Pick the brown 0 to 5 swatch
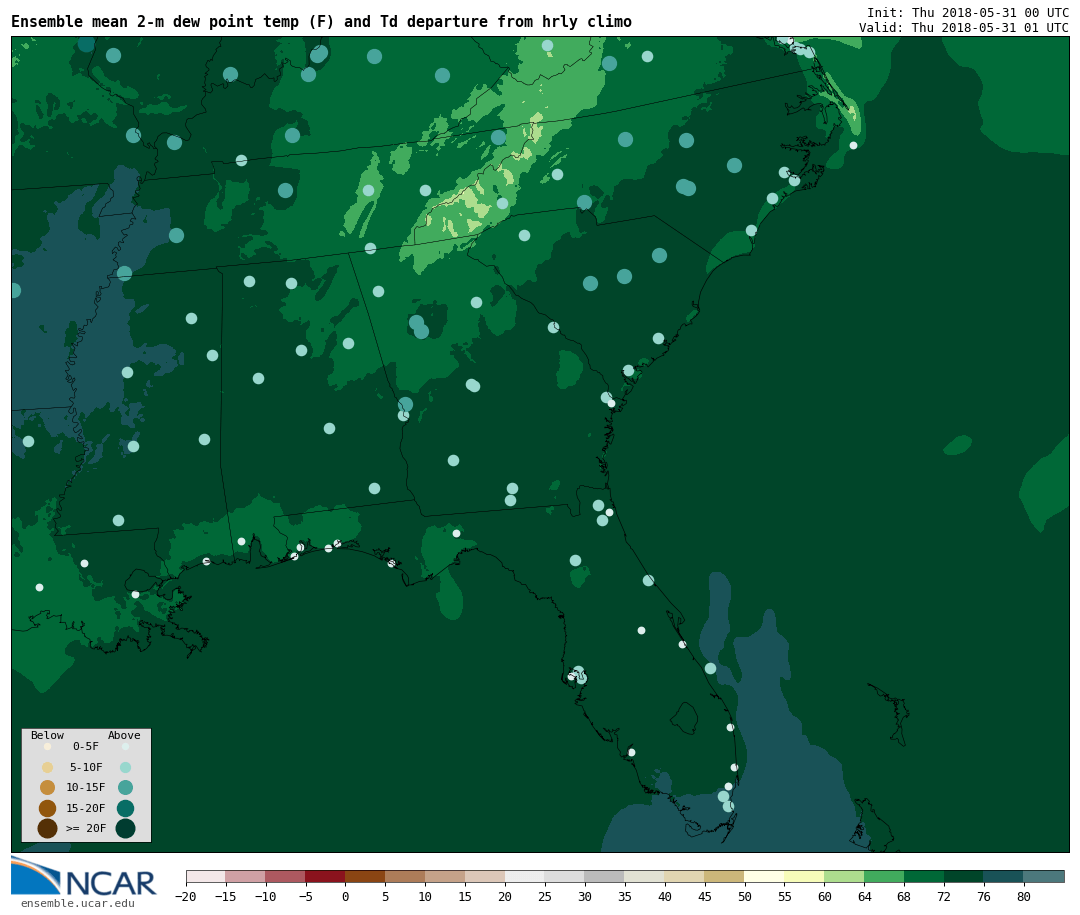 [x=366, y=876]
